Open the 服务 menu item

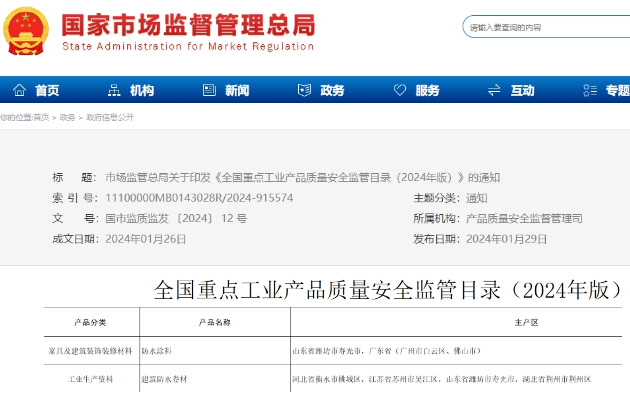(x=428, y=90)
